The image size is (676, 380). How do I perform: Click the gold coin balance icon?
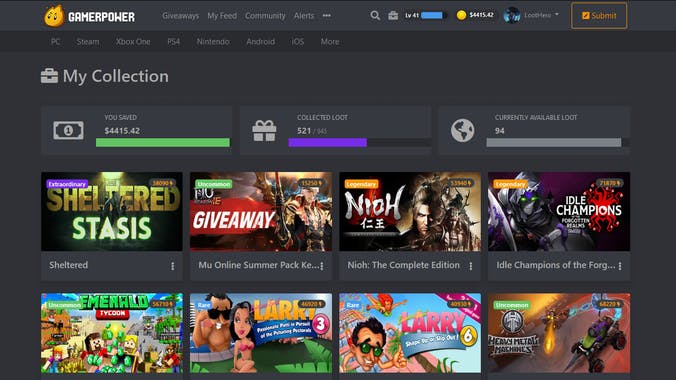click(461, 15)
